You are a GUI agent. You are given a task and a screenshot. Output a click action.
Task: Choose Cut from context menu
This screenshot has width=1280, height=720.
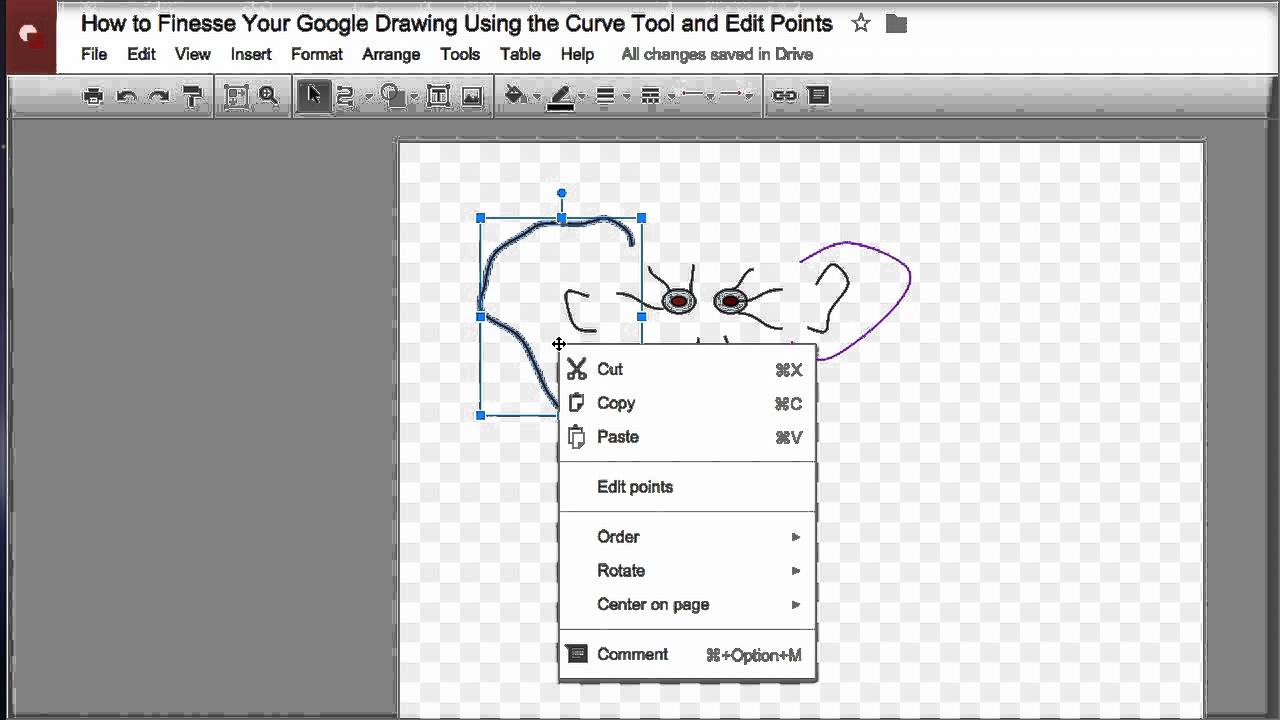point(687,370)
